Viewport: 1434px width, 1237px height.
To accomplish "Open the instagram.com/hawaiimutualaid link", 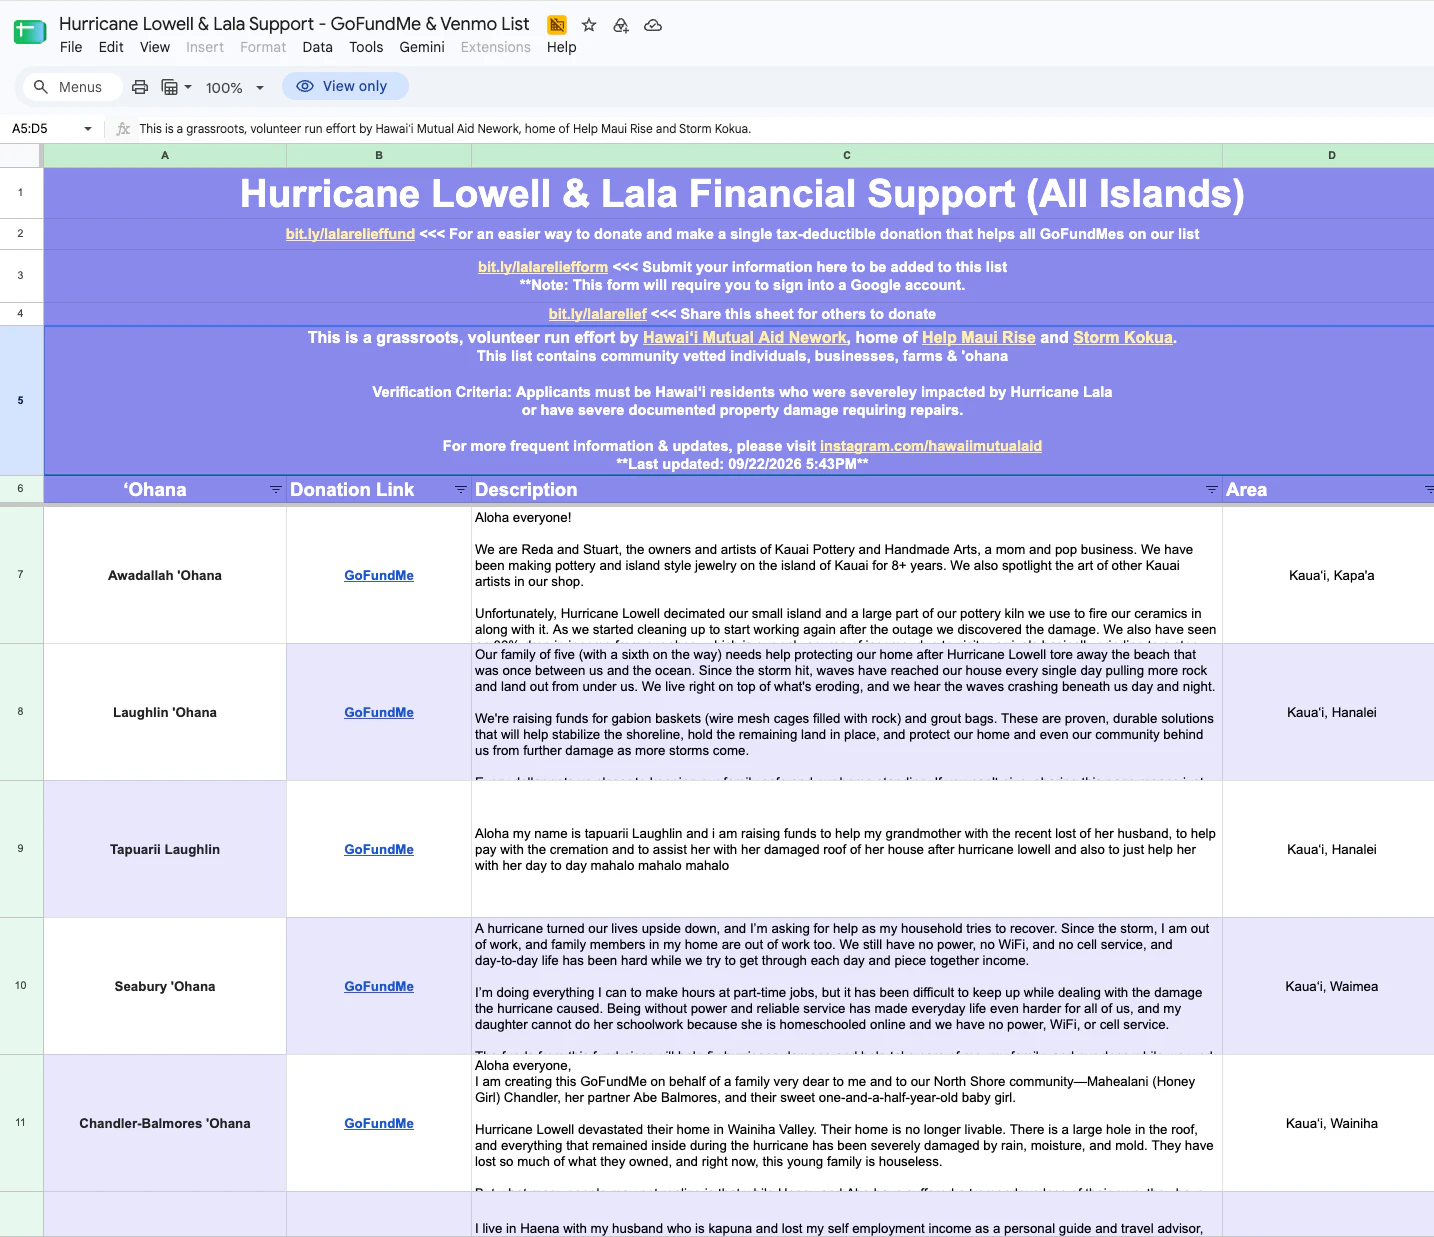I will 931,446.
